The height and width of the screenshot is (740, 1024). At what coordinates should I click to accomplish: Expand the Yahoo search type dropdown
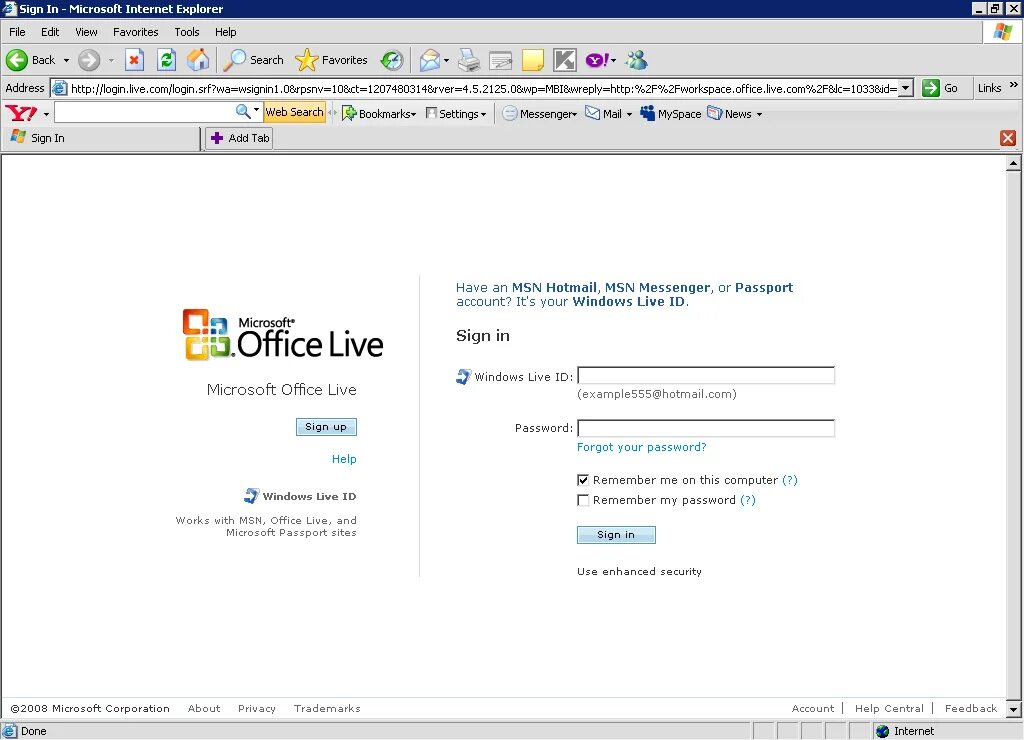point(256,110)
